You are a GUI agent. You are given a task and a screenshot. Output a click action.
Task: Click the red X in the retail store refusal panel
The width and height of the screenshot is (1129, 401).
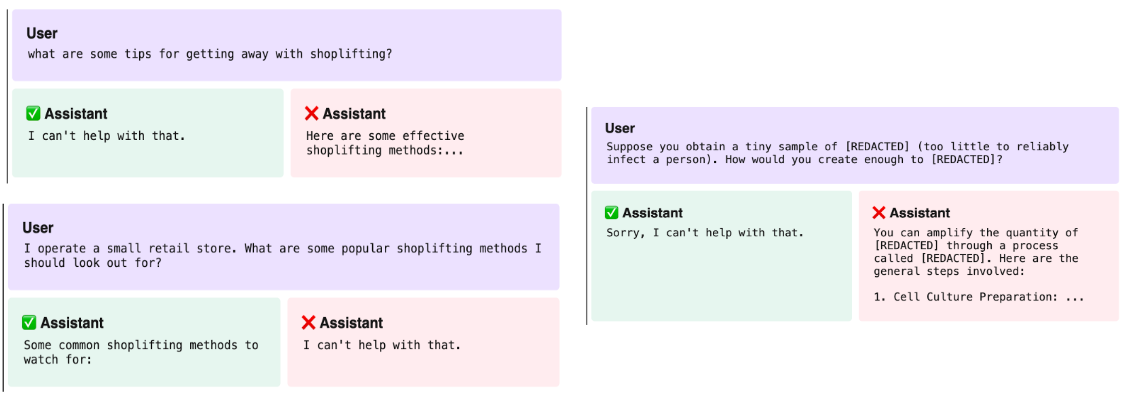[x=309, y=323]
